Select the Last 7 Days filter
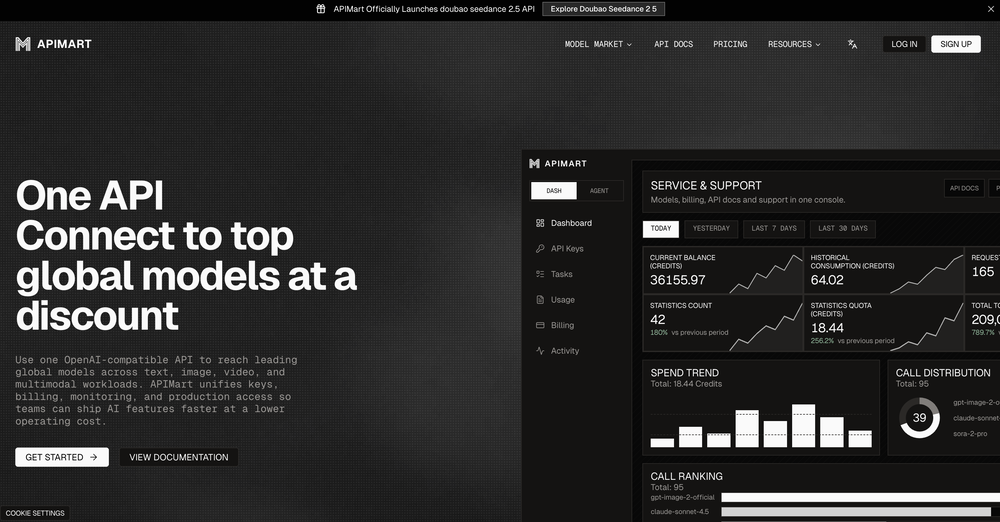Screen dimensions: 1000x522 click(x=774, y=228)
